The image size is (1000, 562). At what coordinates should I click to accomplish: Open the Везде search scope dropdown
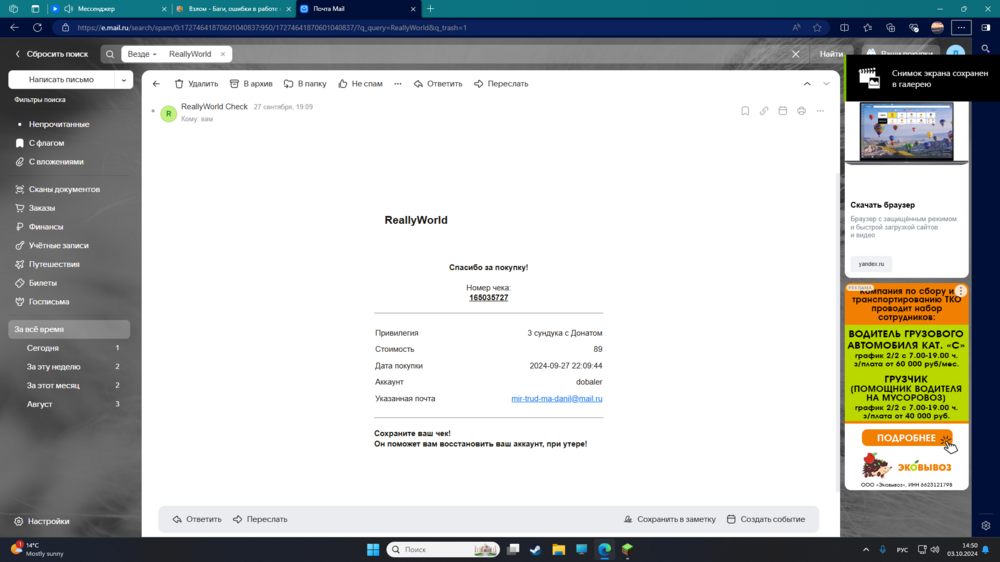tap(142, 54)
